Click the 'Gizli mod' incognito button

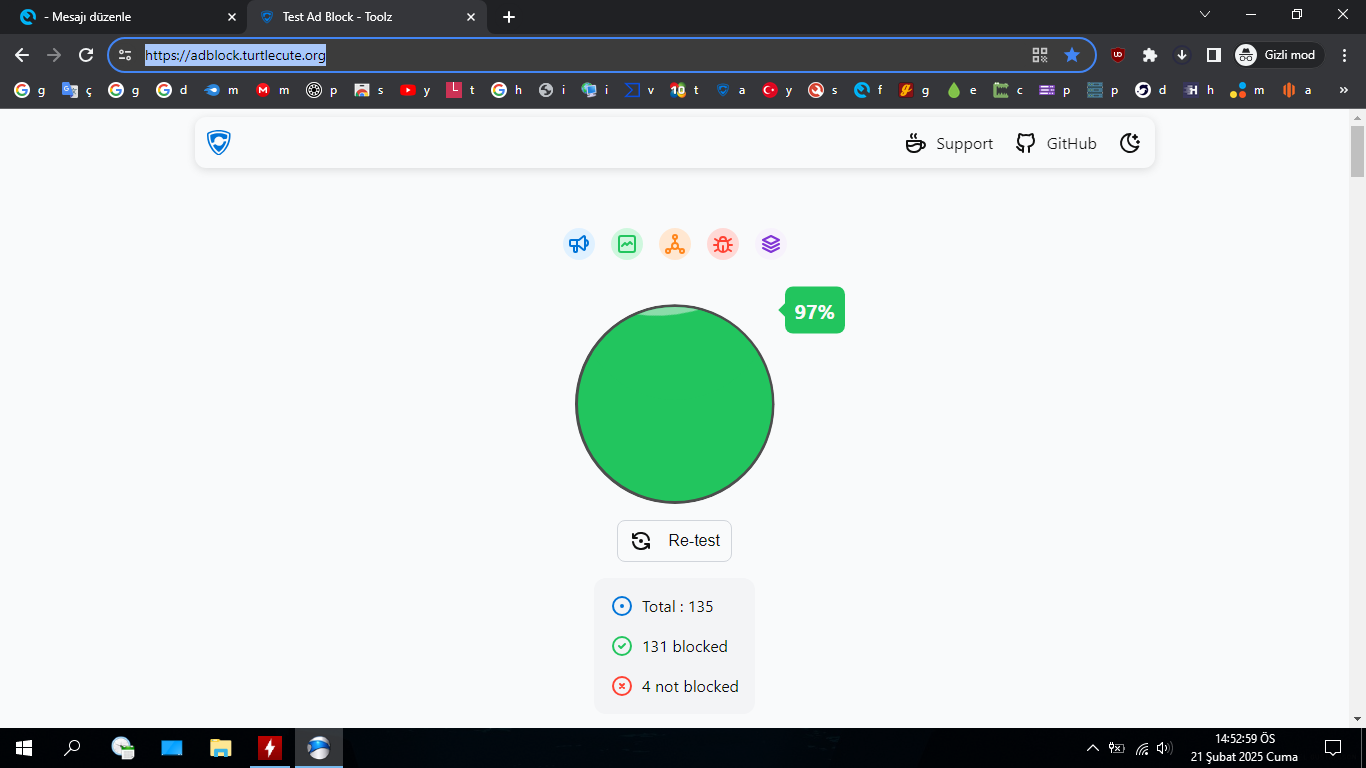(1279, 55)
